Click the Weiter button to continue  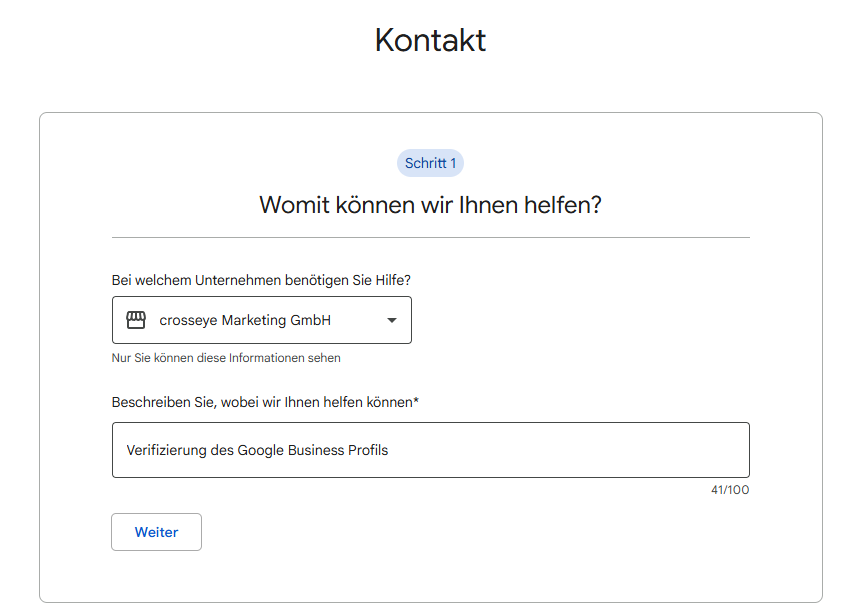(156, 531)
